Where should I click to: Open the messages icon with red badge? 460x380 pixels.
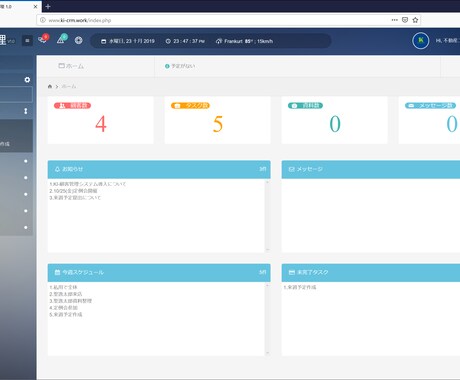coord(43,39)
